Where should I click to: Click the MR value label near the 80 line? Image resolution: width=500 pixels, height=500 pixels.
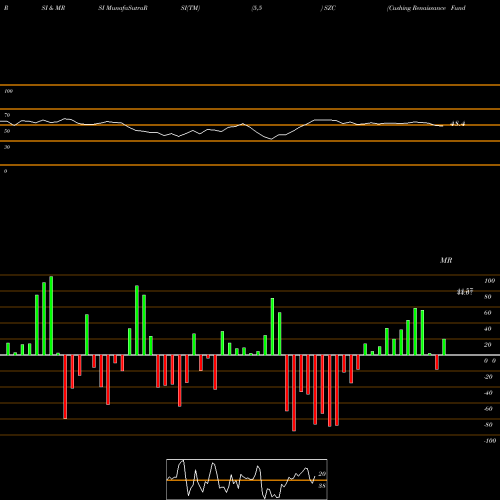465,292
